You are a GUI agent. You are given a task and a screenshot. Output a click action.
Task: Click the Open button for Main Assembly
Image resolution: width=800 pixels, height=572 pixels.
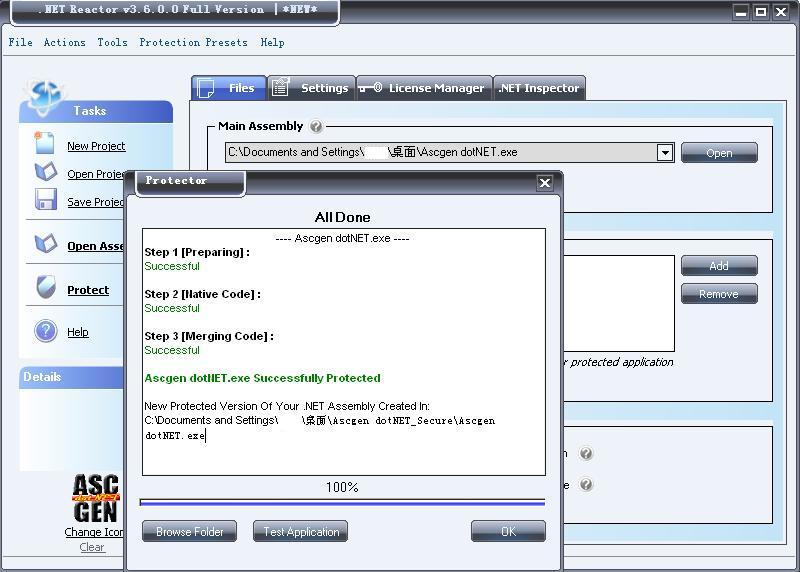(719, 153)
